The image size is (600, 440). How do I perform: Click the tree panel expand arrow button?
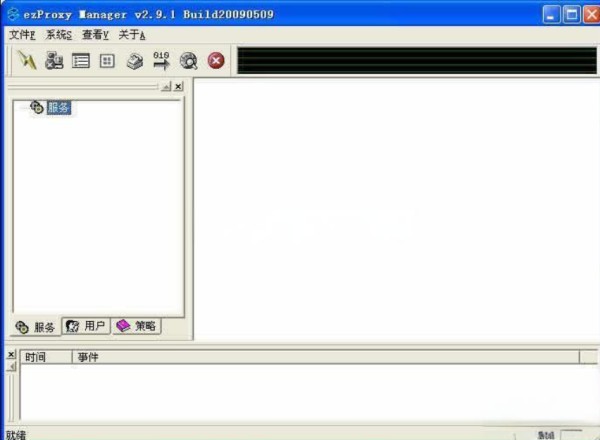(165, 87)
